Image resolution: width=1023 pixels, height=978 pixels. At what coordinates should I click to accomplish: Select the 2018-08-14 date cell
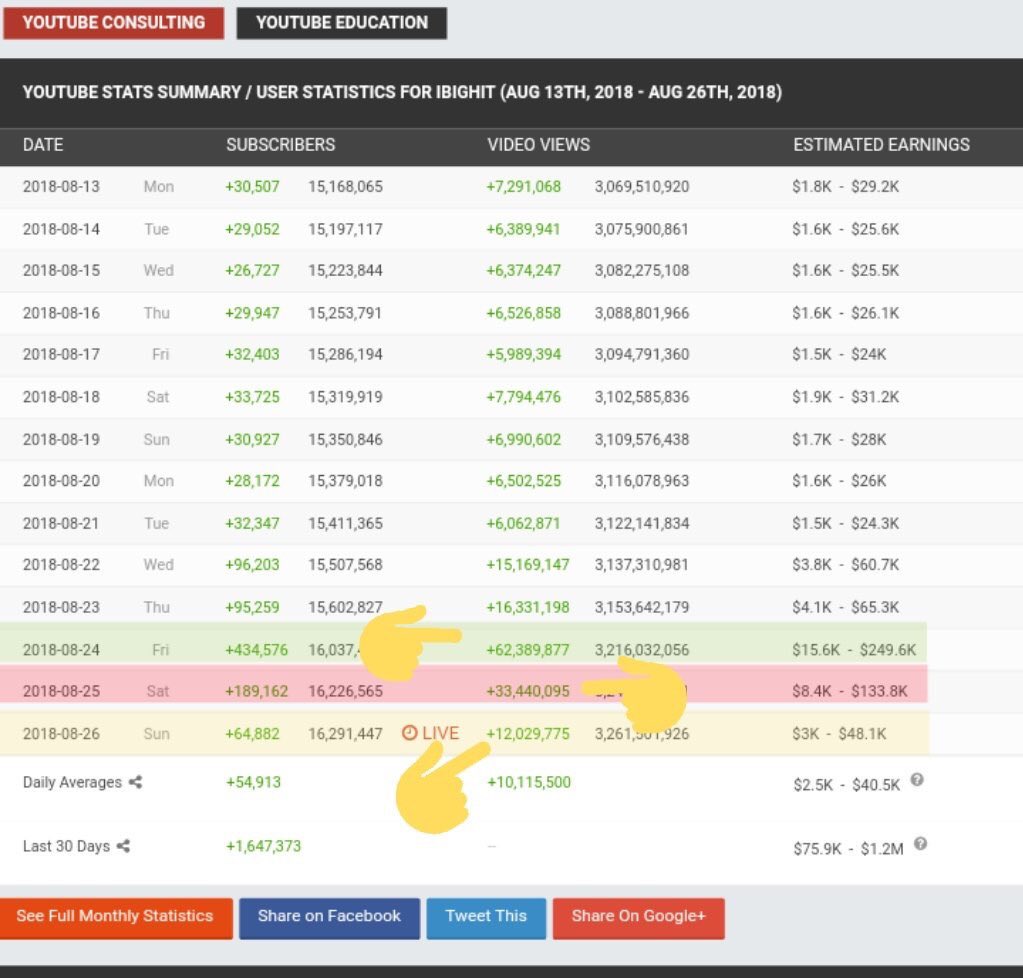point(61,229)
